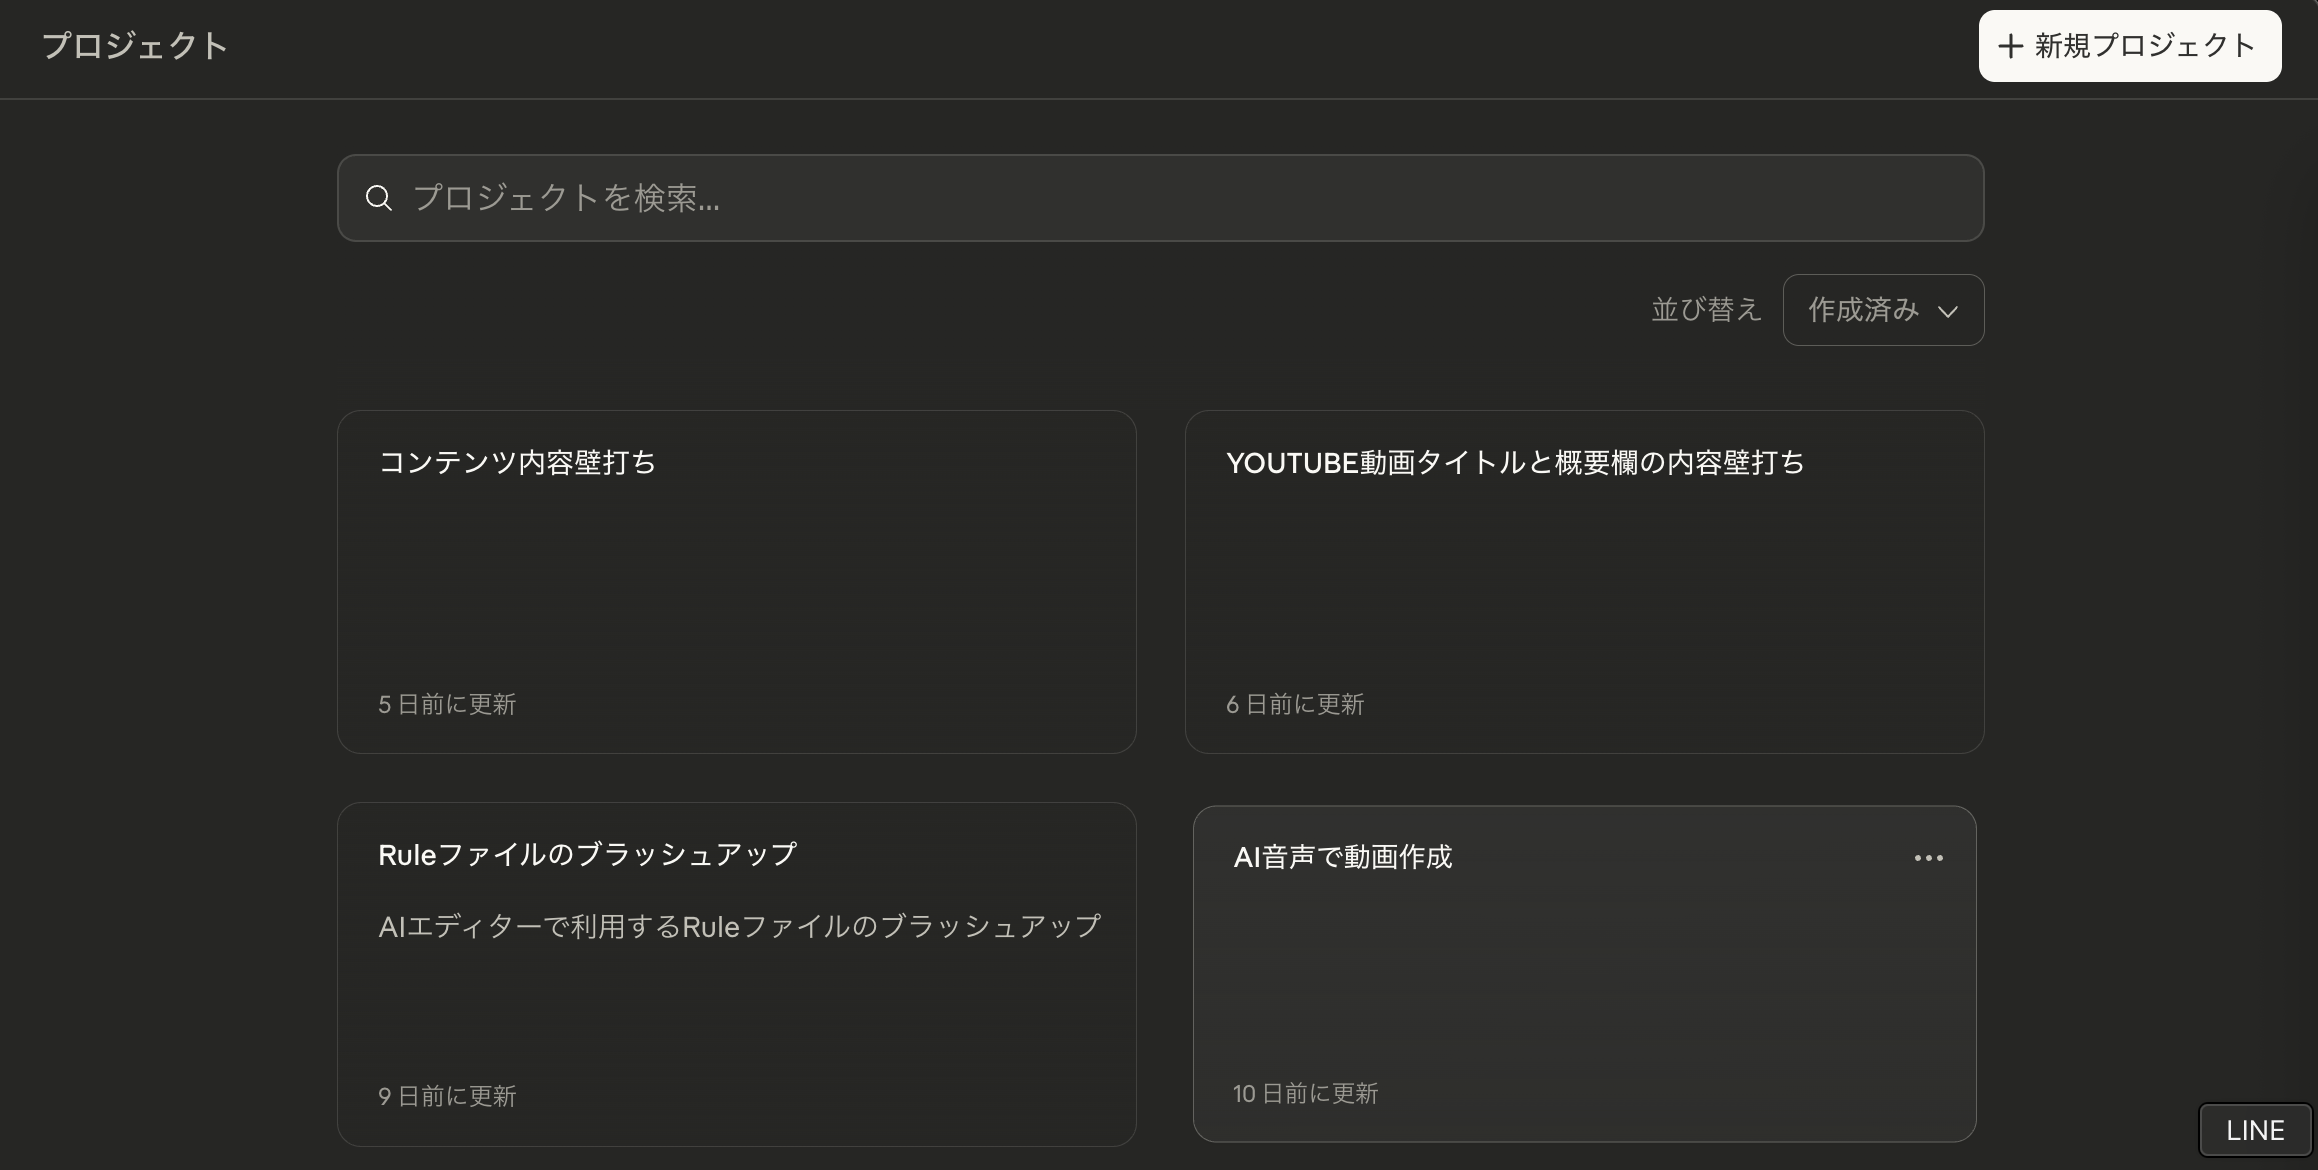The height and width of the screenshot is (1170, 2318).
Task: Open the コンテンツ内容壁打ち project card
Action: [517, 462]
